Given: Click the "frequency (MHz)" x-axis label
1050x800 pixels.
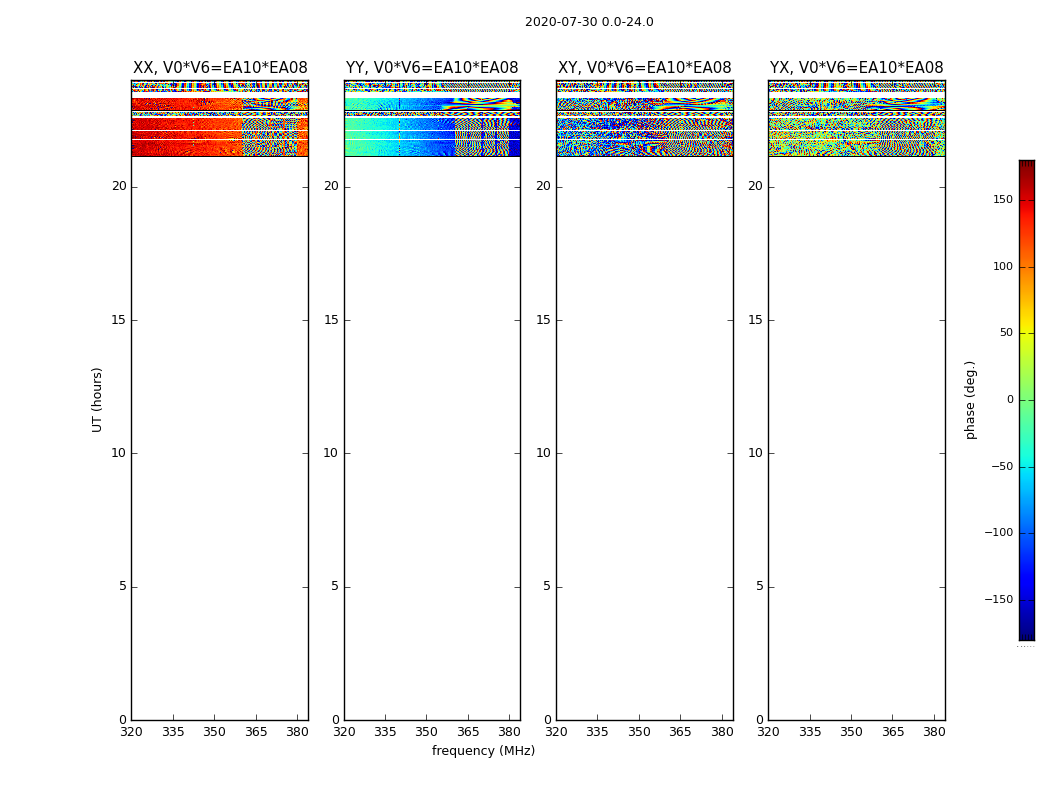Looking at the screenshot, I should coord(483,751).
